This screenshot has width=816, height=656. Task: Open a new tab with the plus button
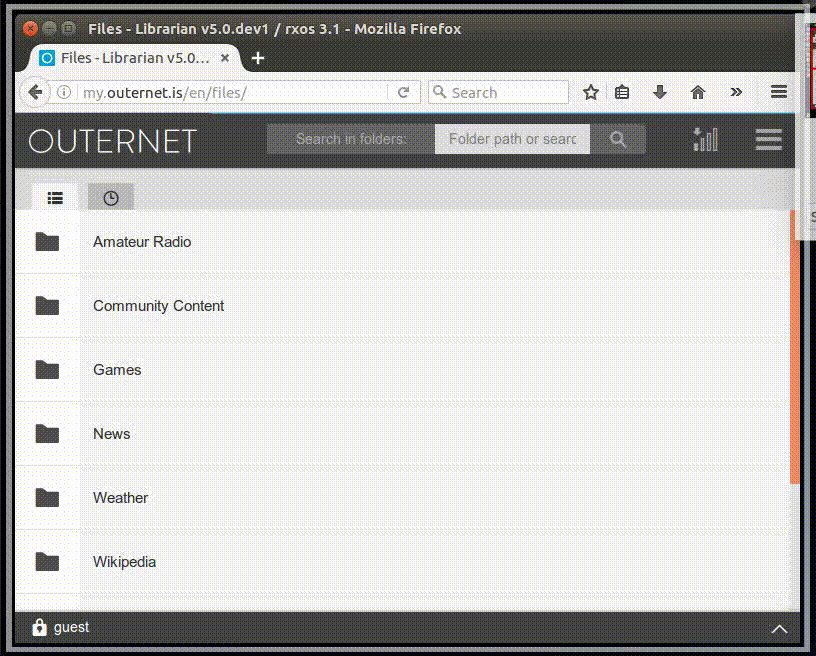pos(258,58)
